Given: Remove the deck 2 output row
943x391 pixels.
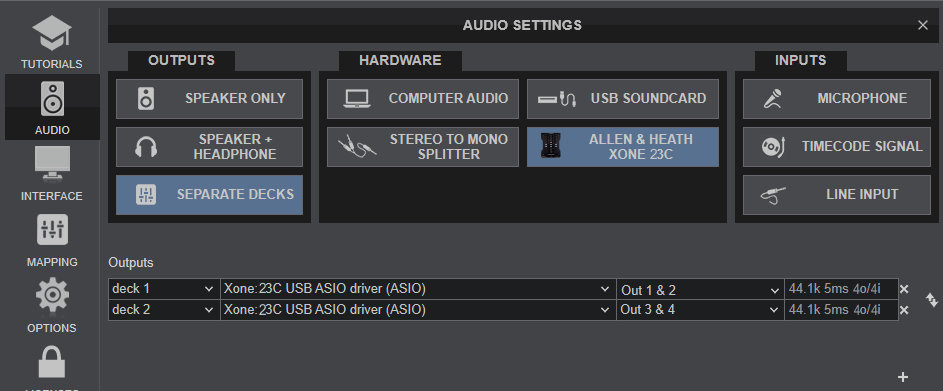Looking at the screenshot, I should 903,310.
